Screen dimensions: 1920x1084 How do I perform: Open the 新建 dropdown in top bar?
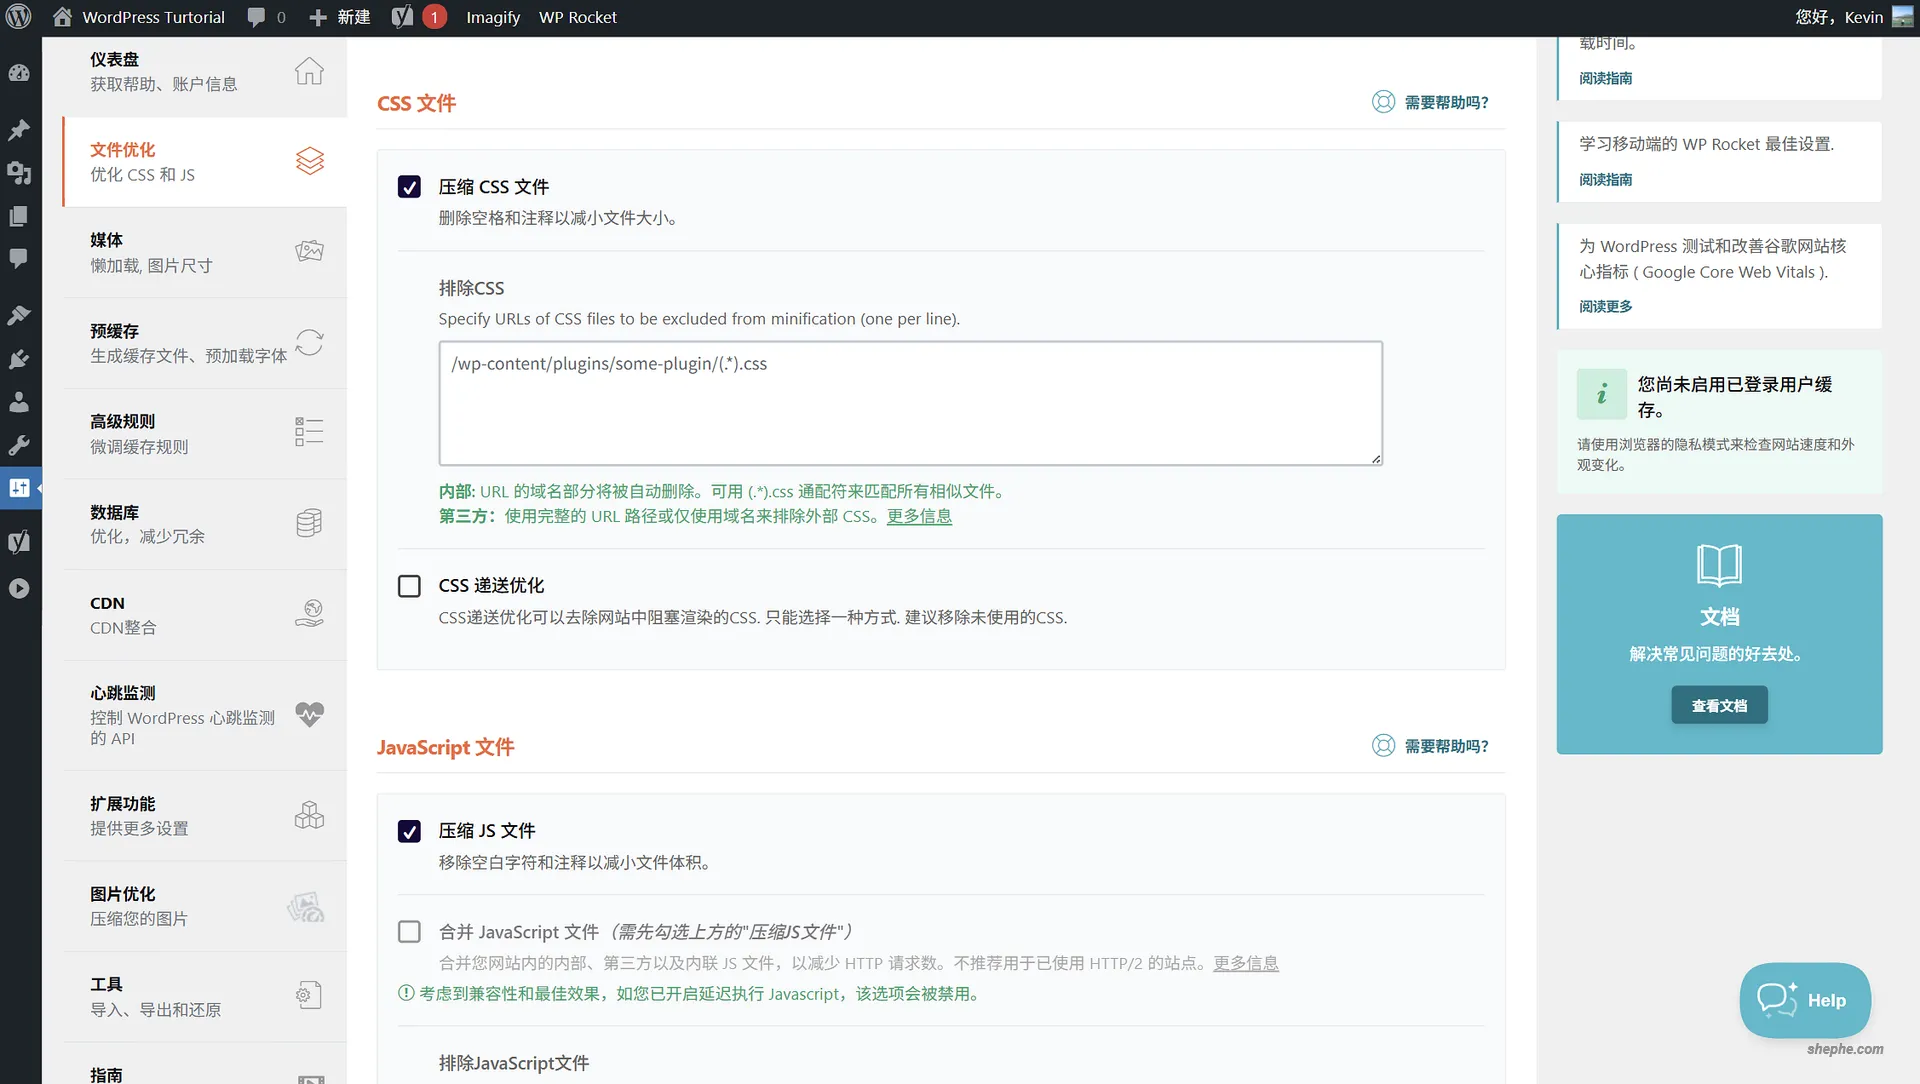pos(339,16)
